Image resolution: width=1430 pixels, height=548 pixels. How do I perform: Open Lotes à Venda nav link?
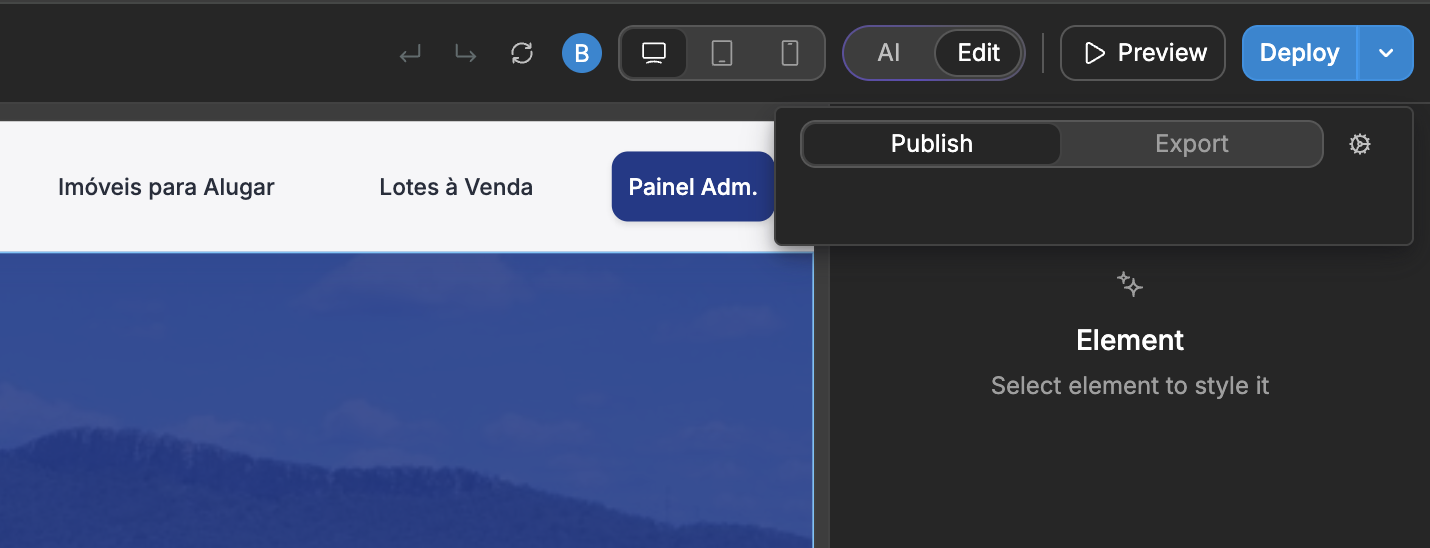(456, 187)
